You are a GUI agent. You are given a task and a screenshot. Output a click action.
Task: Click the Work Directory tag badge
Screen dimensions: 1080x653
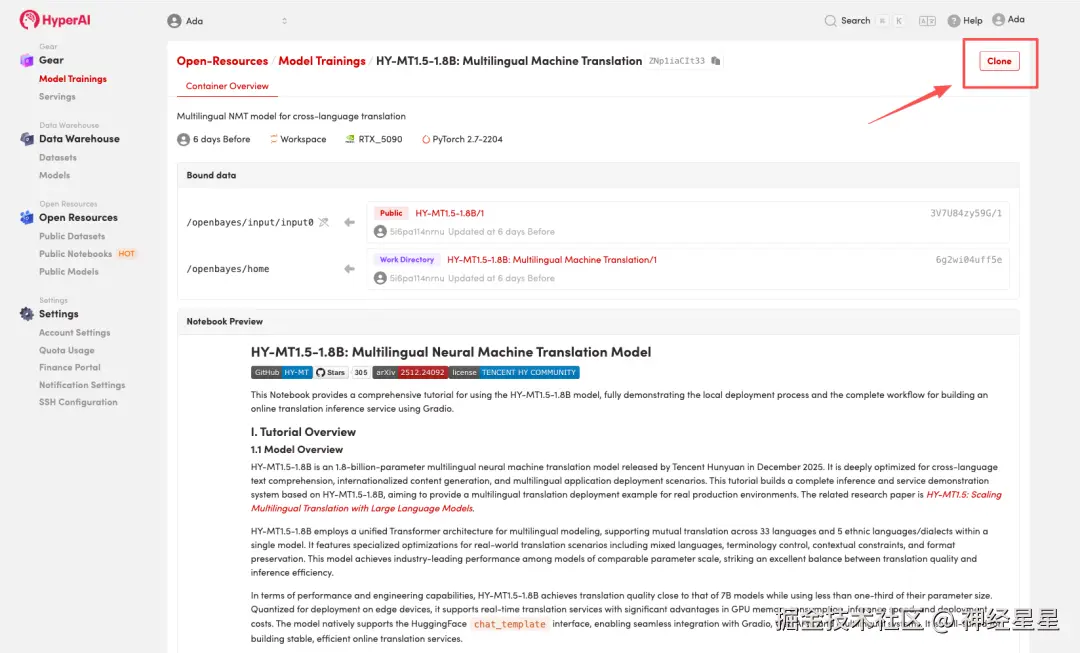[x=406, y=260]
